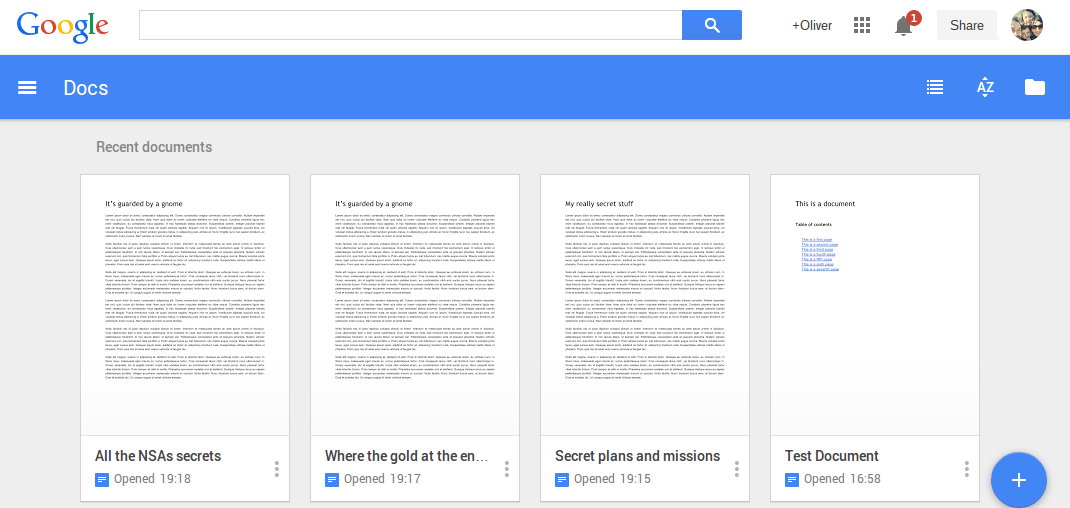Click the Secret plans and missions title

[x=637, y=456]
